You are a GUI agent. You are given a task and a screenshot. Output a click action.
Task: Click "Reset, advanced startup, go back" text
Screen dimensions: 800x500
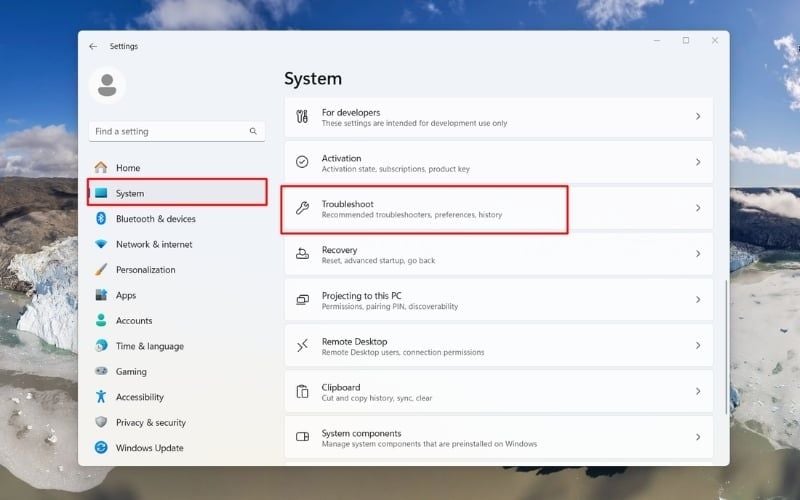378,261
